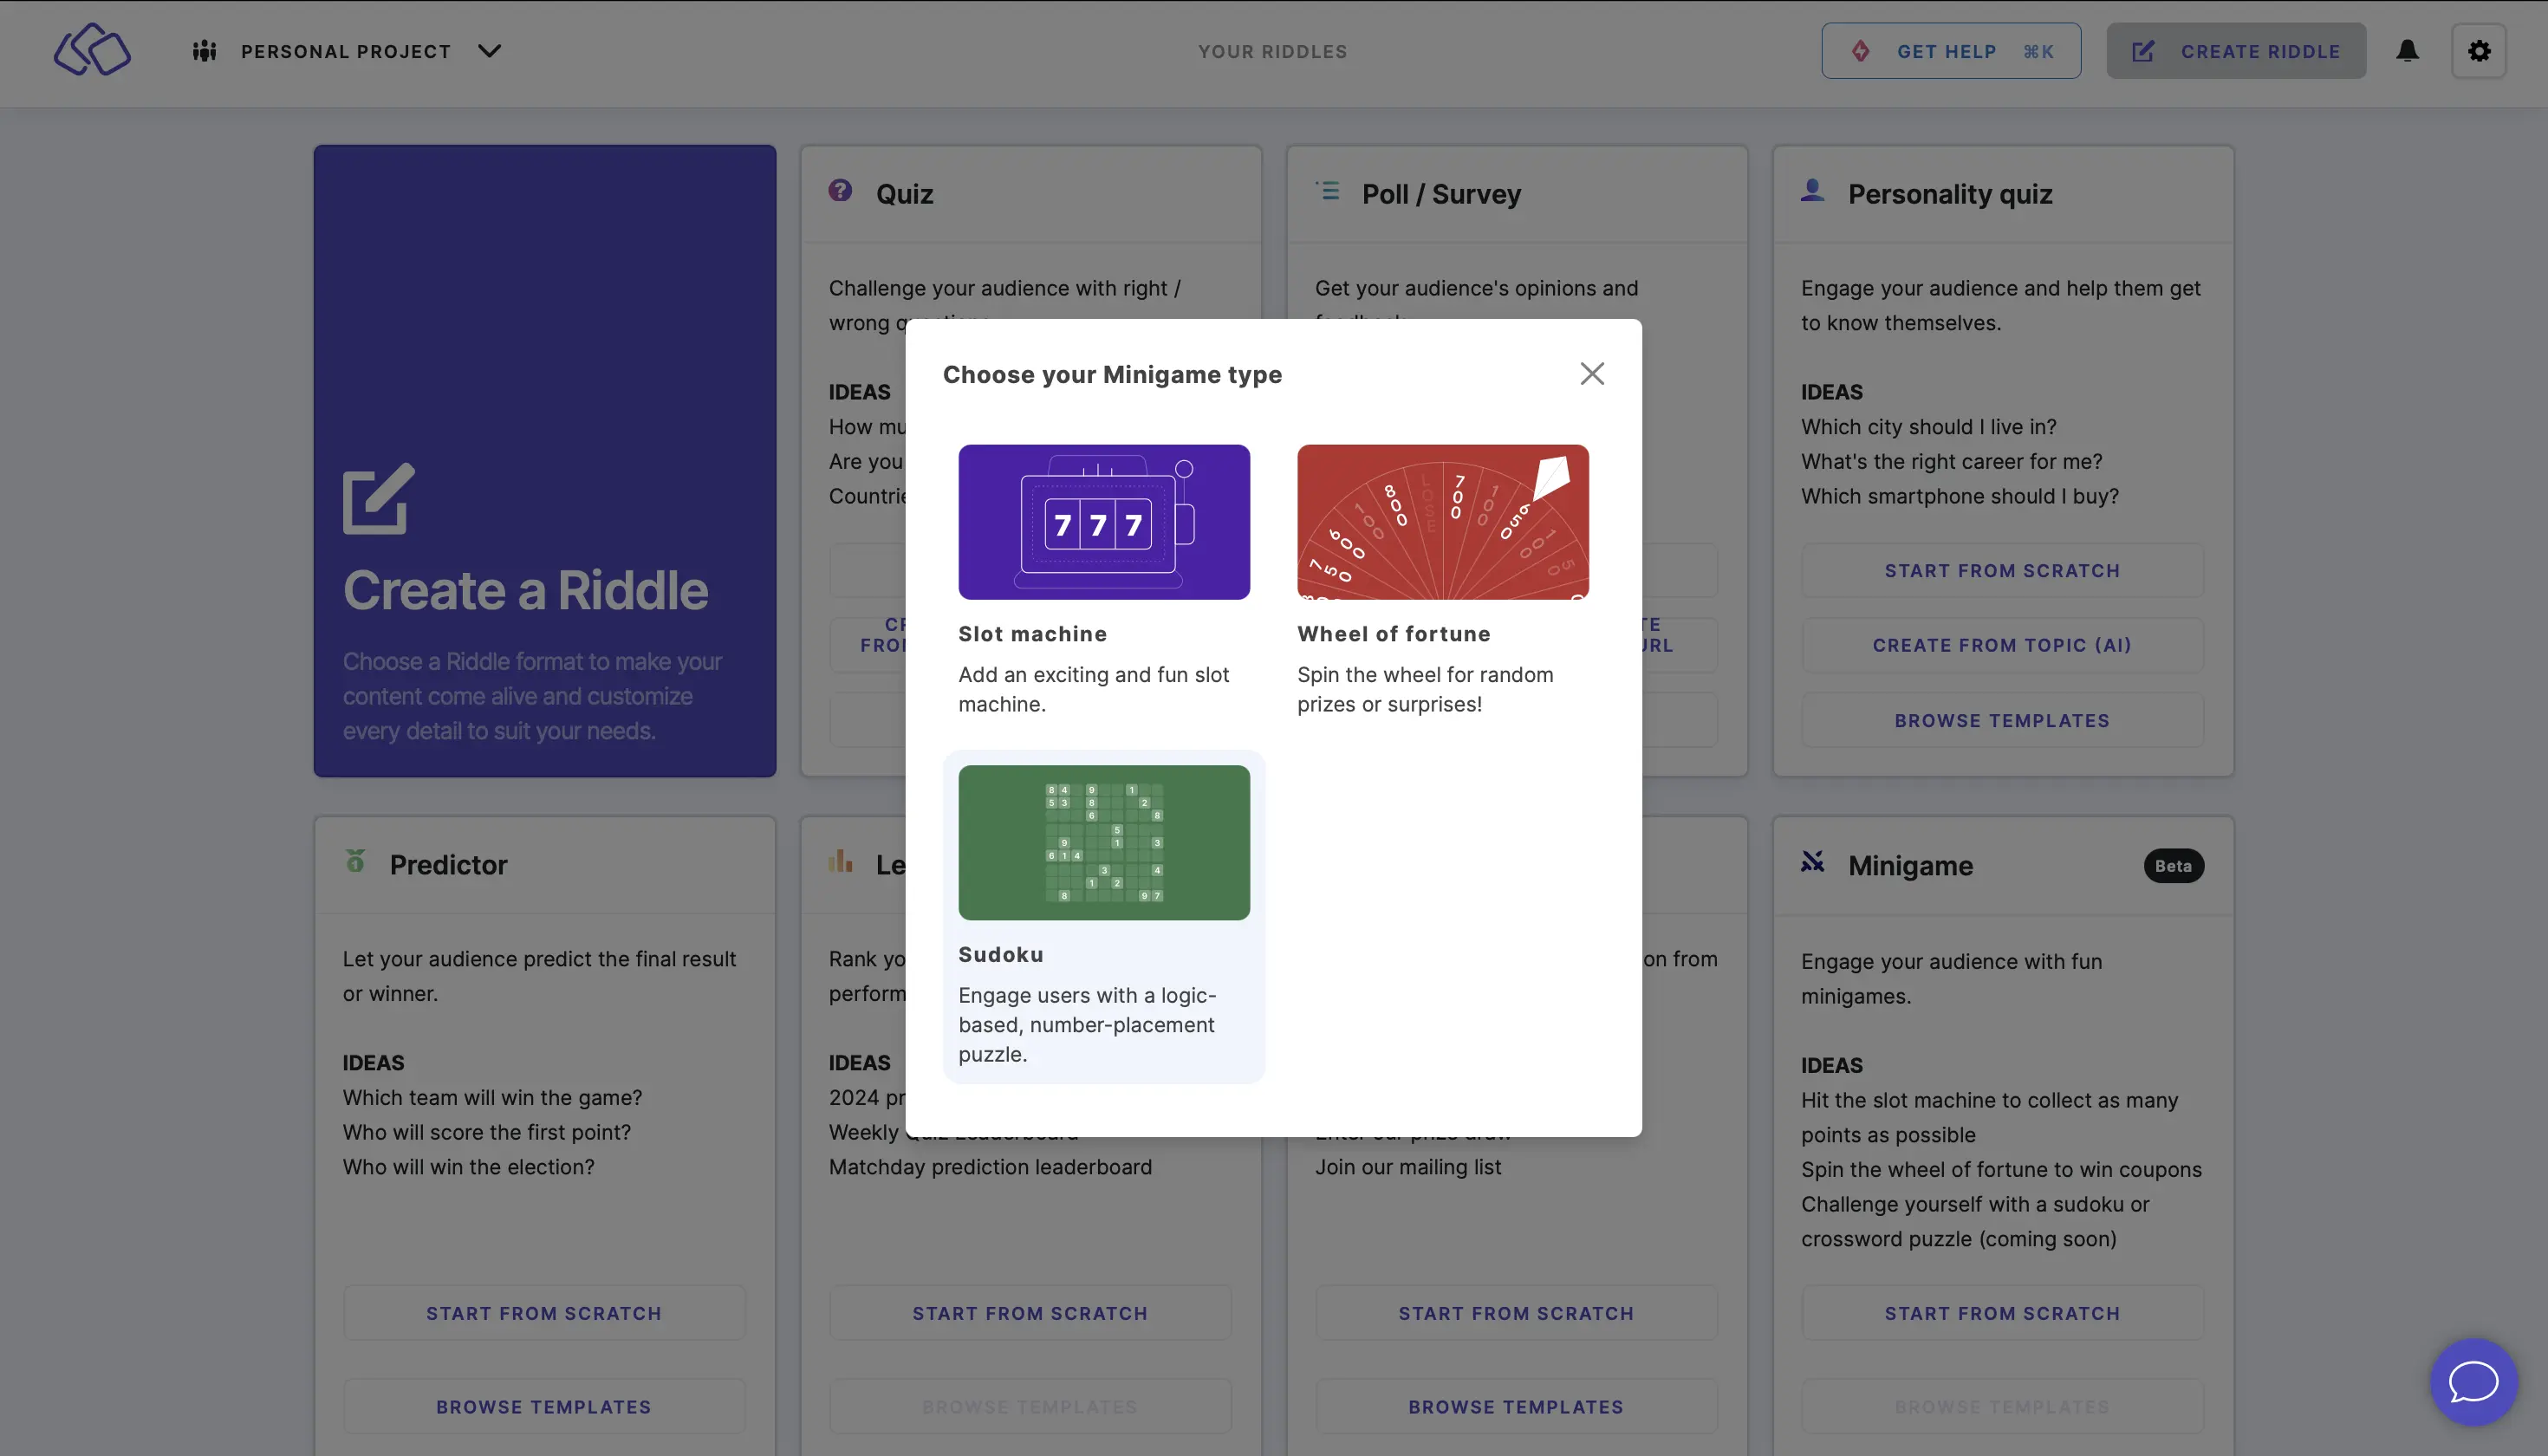
Task: Click the Personality quiz person icon
Action: coord(1812,190)
